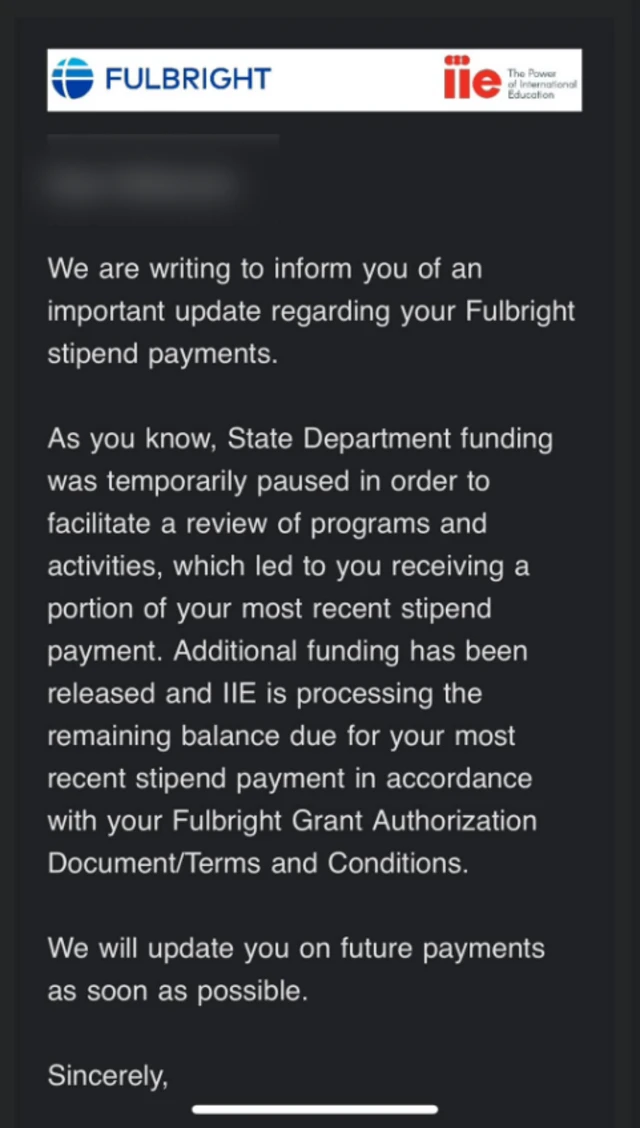The image size is (640, 1128).
Task: Click the phrase 'State Department funding'
Action: point(390,438)
